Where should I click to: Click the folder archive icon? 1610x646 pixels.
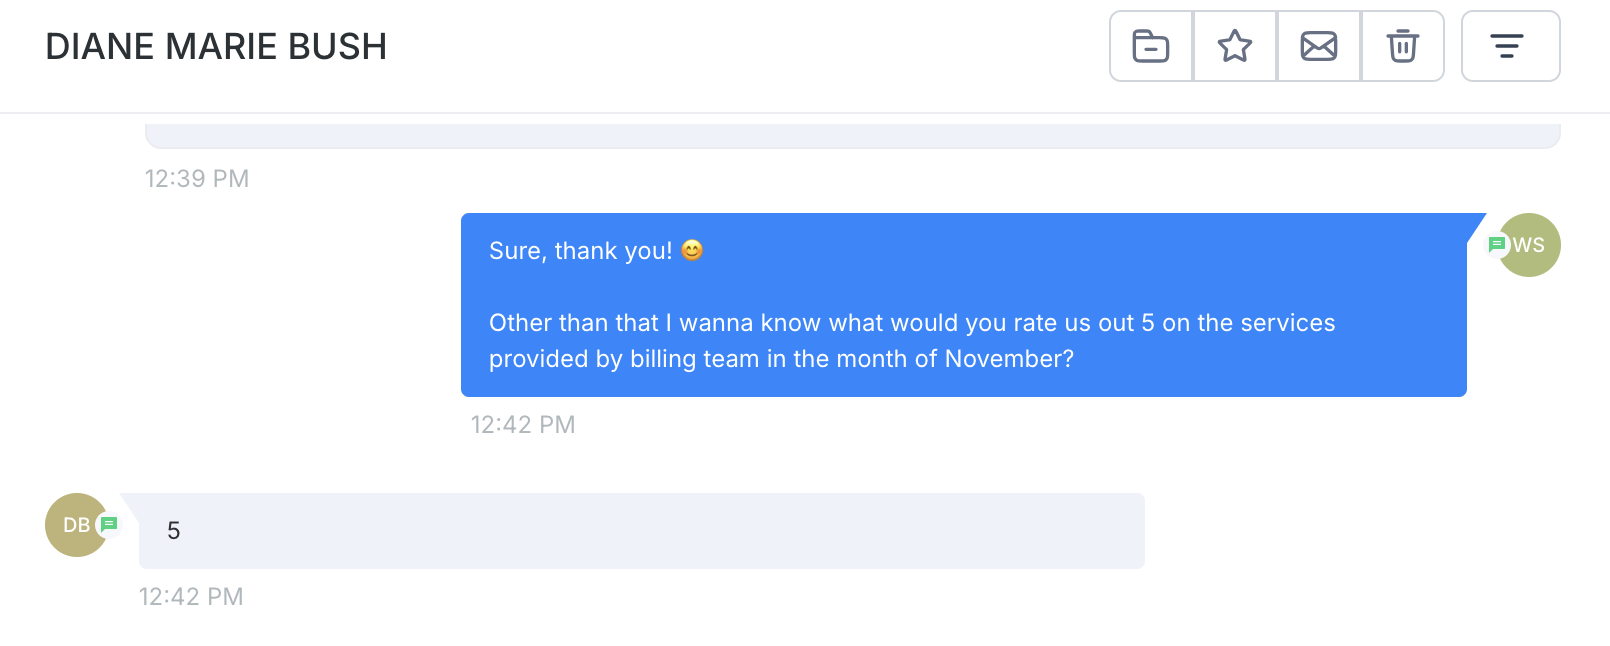[x=1151, y=46]
